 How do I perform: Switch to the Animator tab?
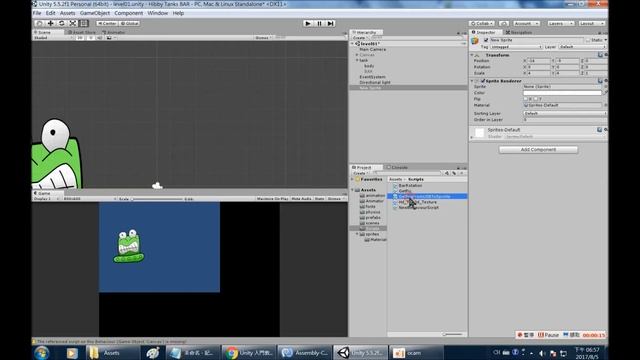(x=113, y=32)
